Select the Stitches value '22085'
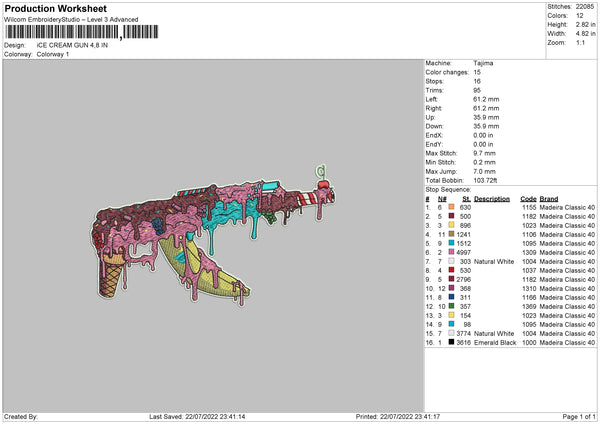 (585, 7)
